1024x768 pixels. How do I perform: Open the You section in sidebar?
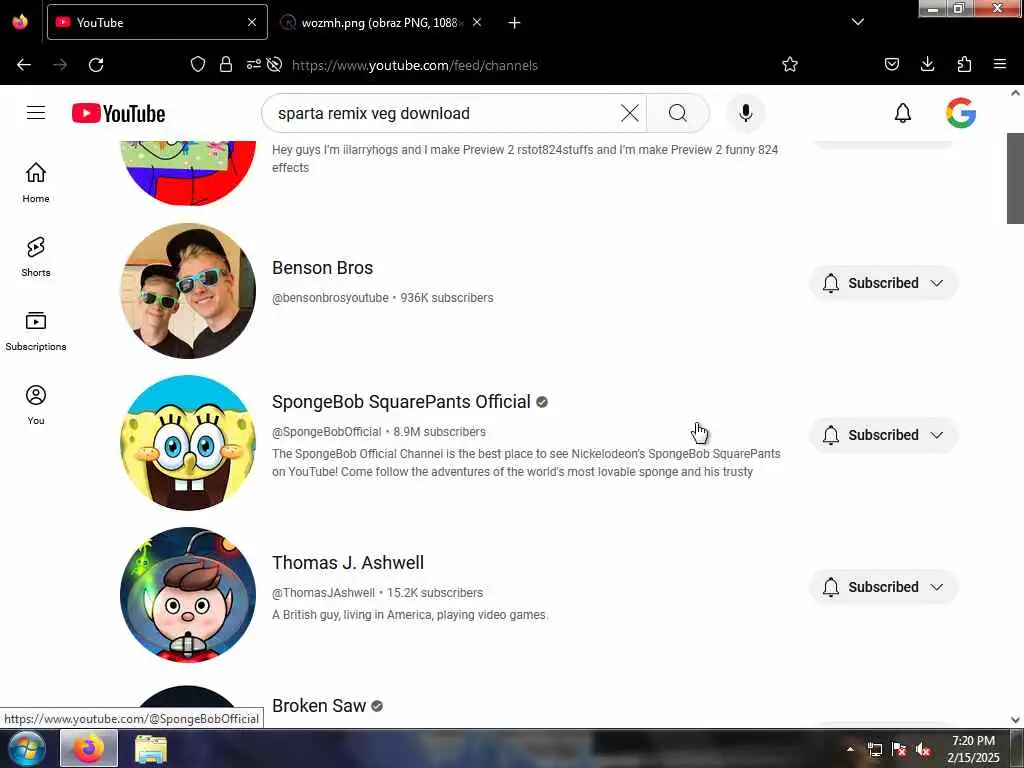[36, 405]
